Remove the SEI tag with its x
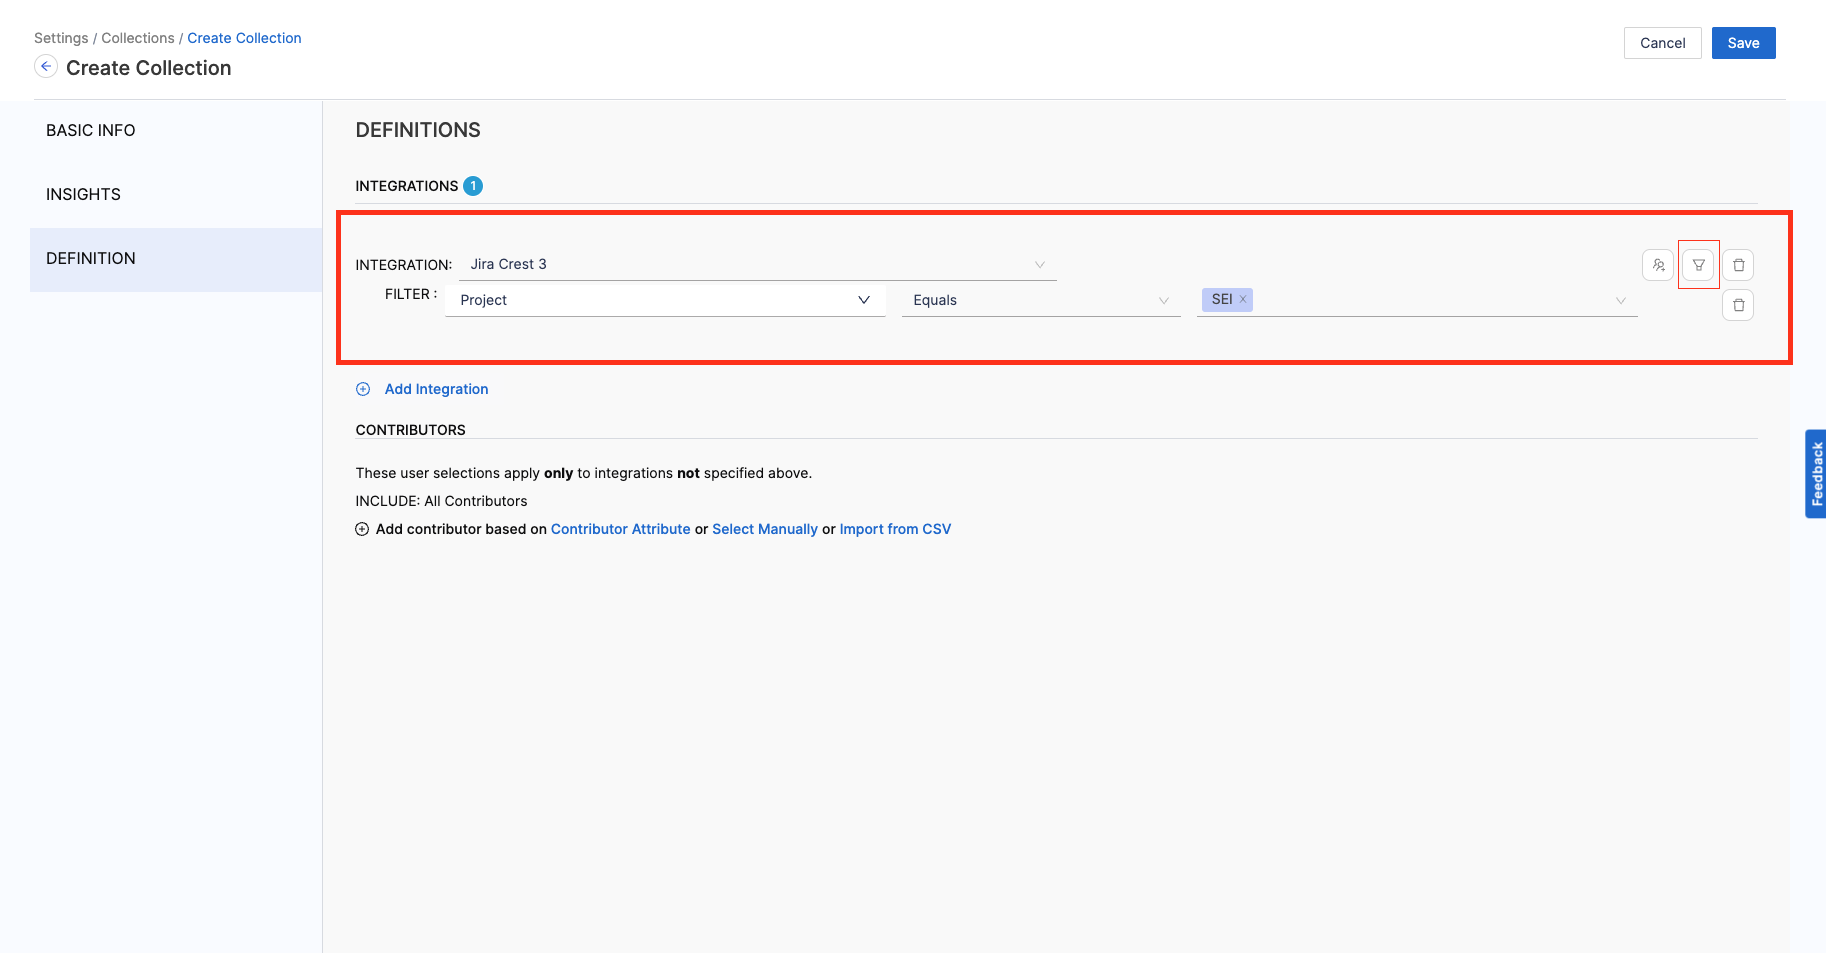 coord(1243,299)
